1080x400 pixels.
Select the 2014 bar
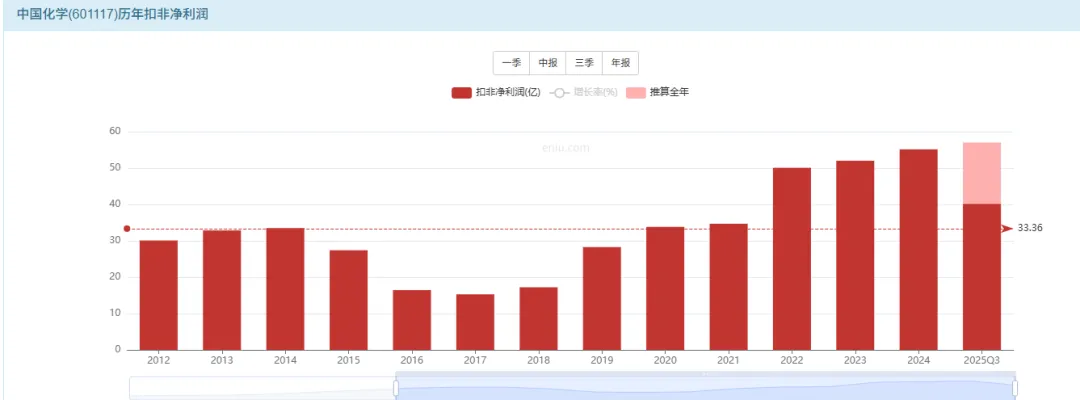[285, 289]
